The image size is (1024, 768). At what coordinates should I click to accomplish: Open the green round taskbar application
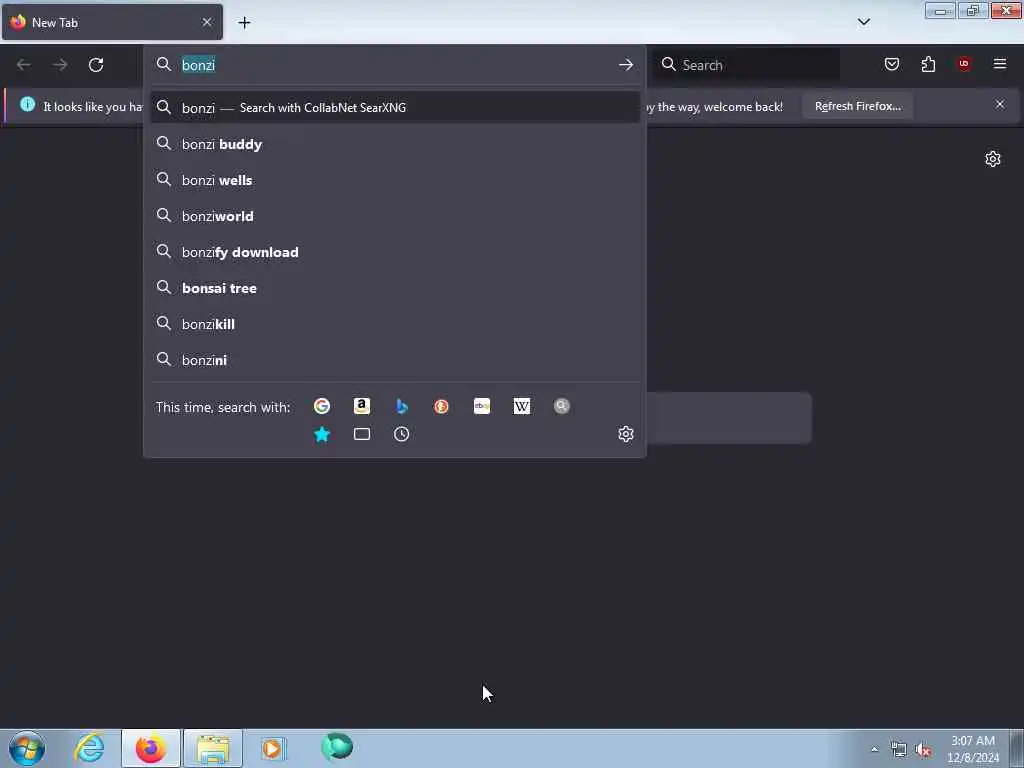(x=337, y=747)
